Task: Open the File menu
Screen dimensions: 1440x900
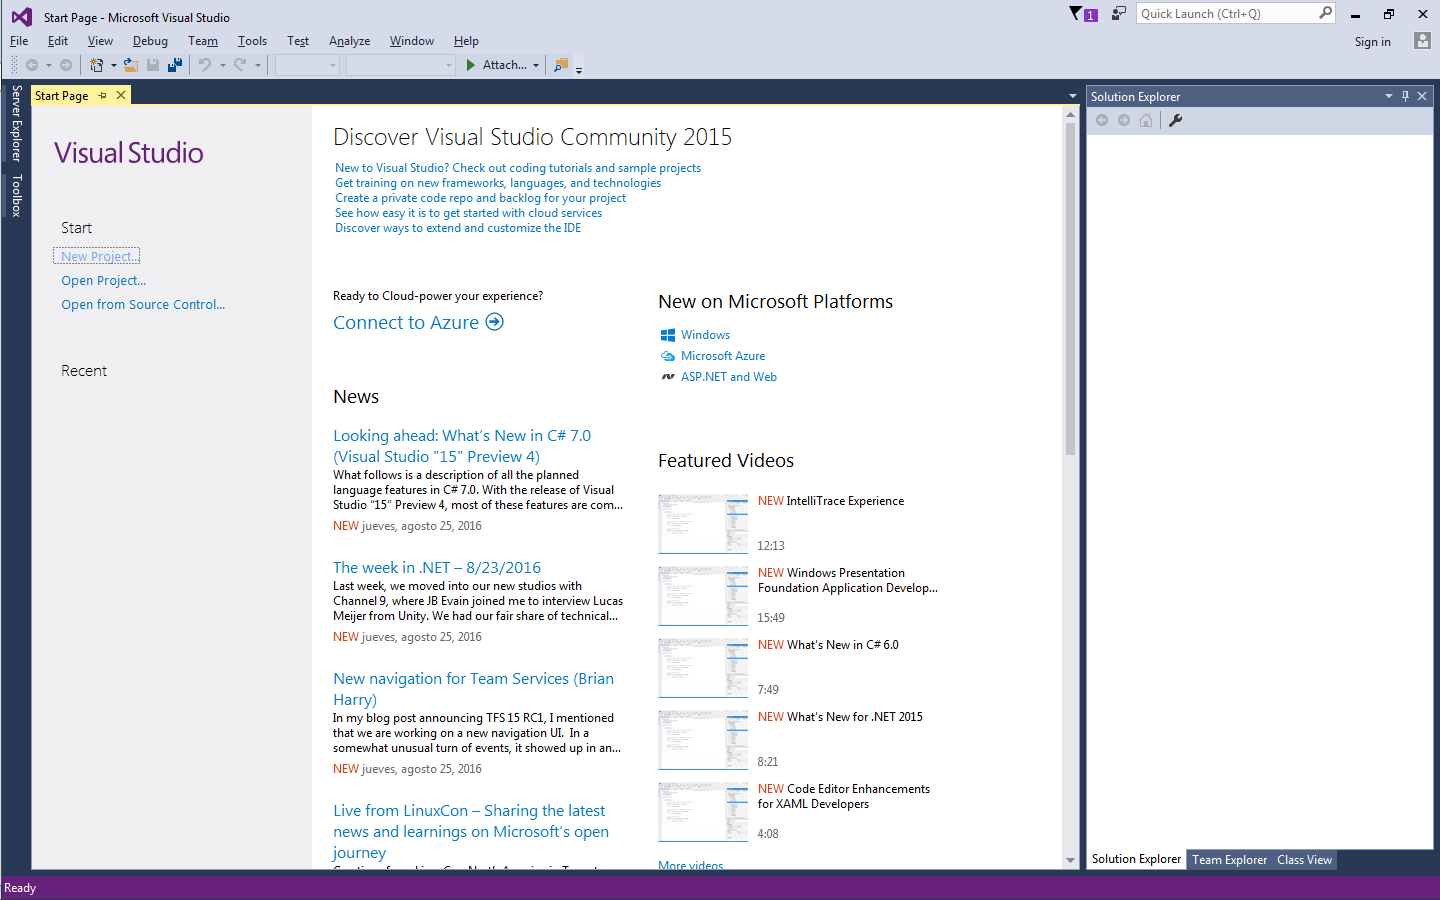Action: click(19, 41)
